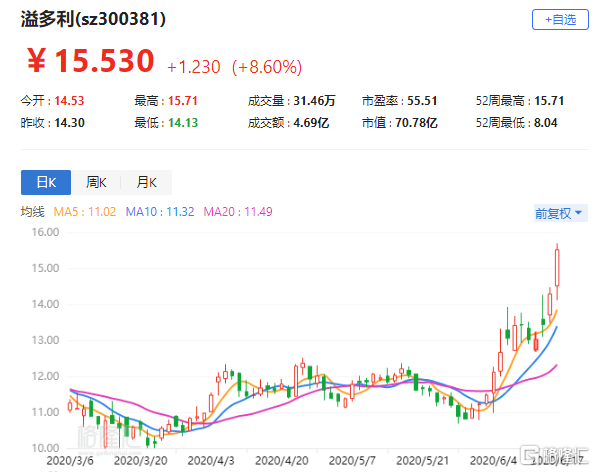
Task: Click the 2020/3/20 date axis label
Action: tap(140, 461)
